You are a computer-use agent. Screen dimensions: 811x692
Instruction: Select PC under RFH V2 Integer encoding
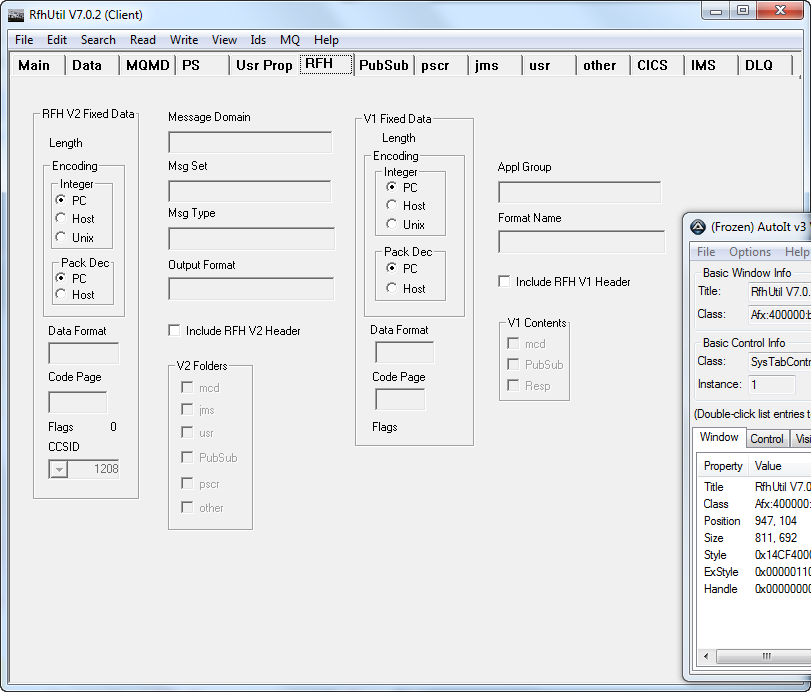point(61,200)
